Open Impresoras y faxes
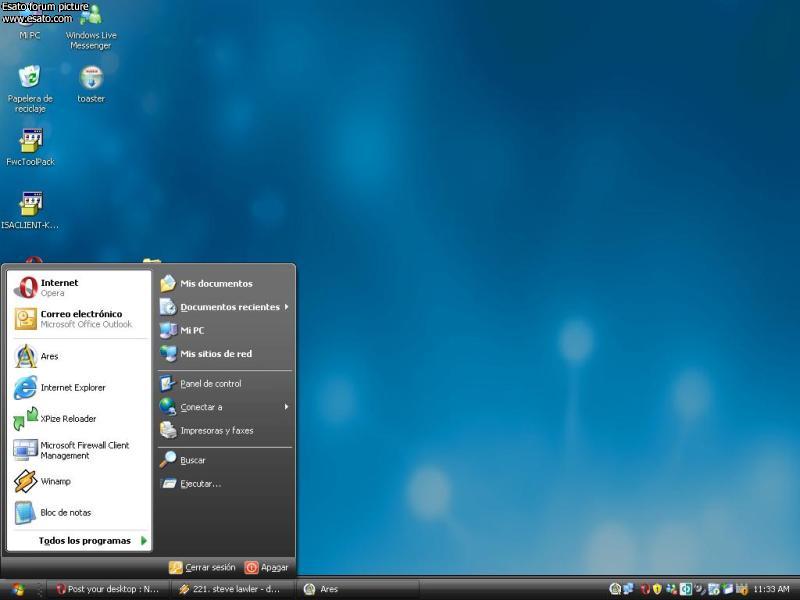The image size is (800, 600). [225, 431]
